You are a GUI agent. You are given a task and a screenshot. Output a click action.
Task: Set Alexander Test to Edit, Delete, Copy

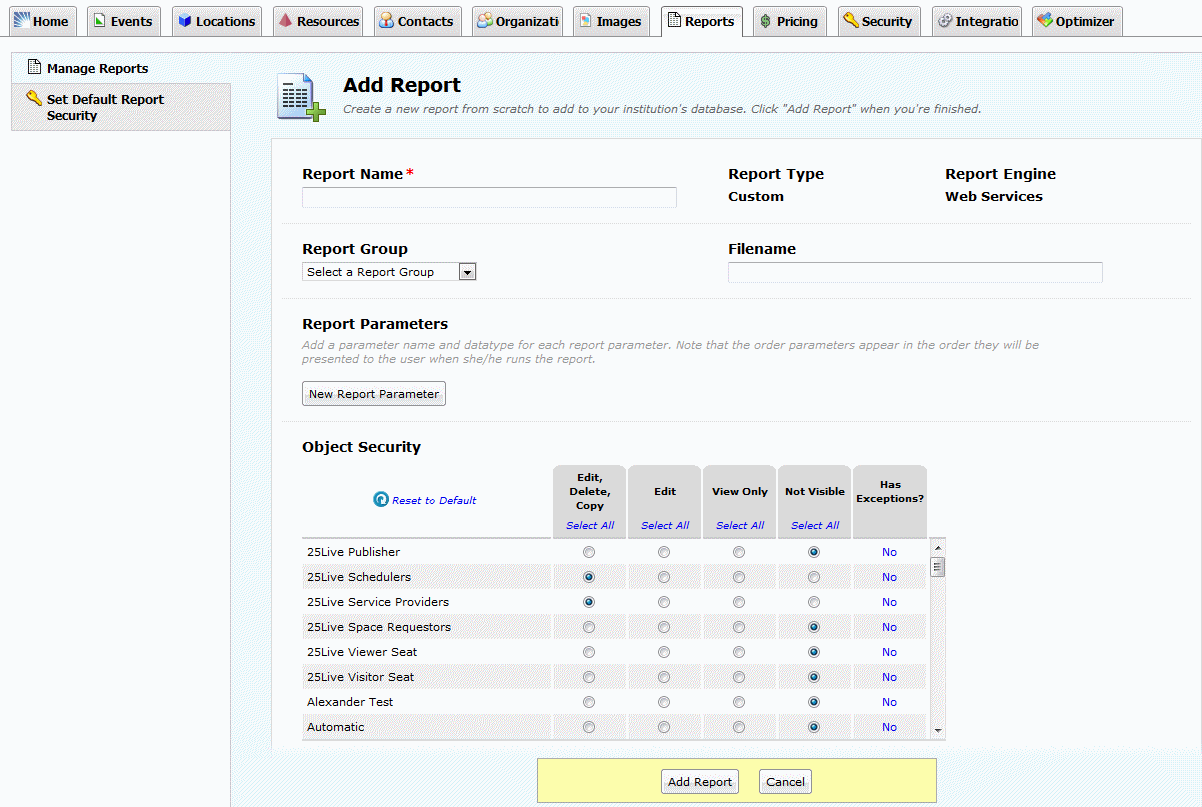589,702
